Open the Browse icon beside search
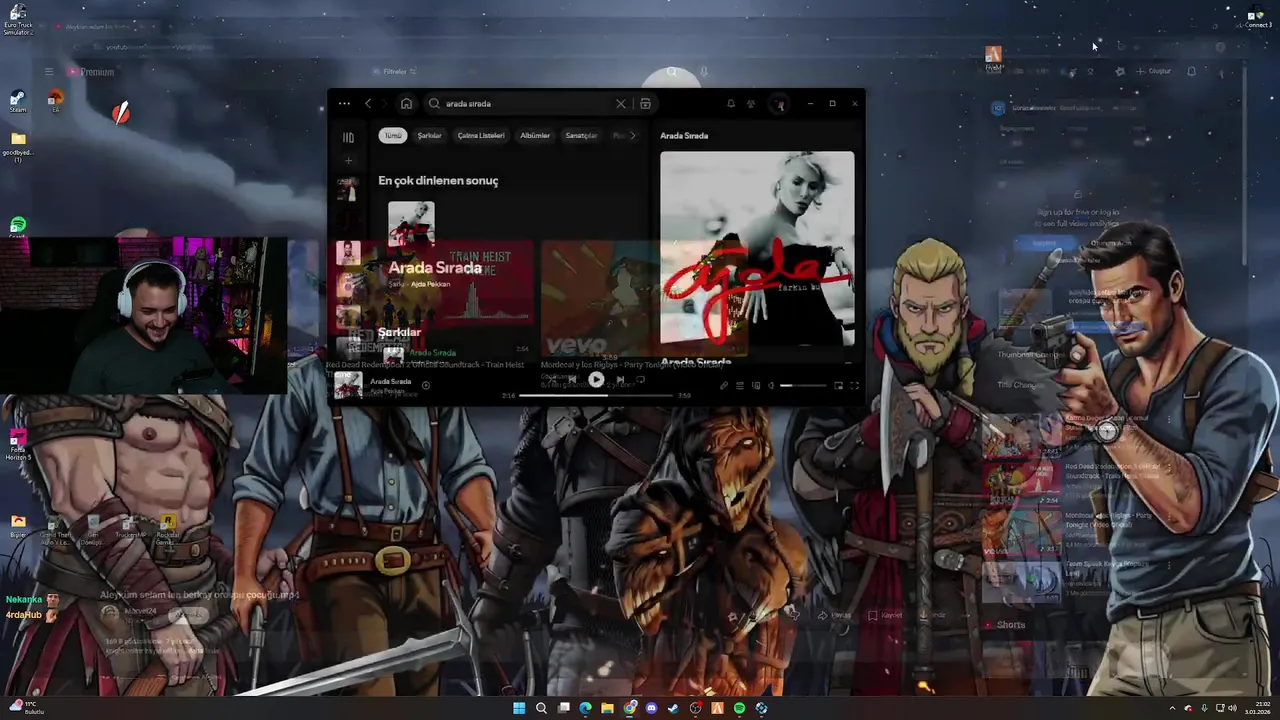1280x720 pixels. pos(645,103)
